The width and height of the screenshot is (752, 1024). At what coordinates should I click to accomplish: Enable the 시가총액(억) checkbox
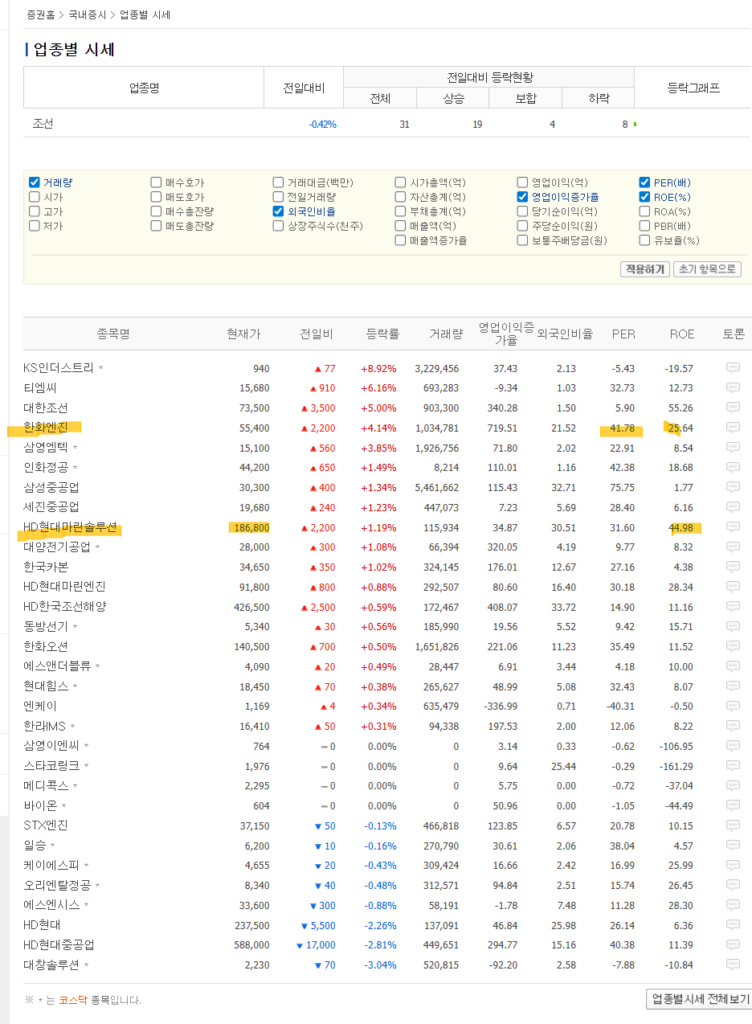pyautogui.click(x=400, y=183)
